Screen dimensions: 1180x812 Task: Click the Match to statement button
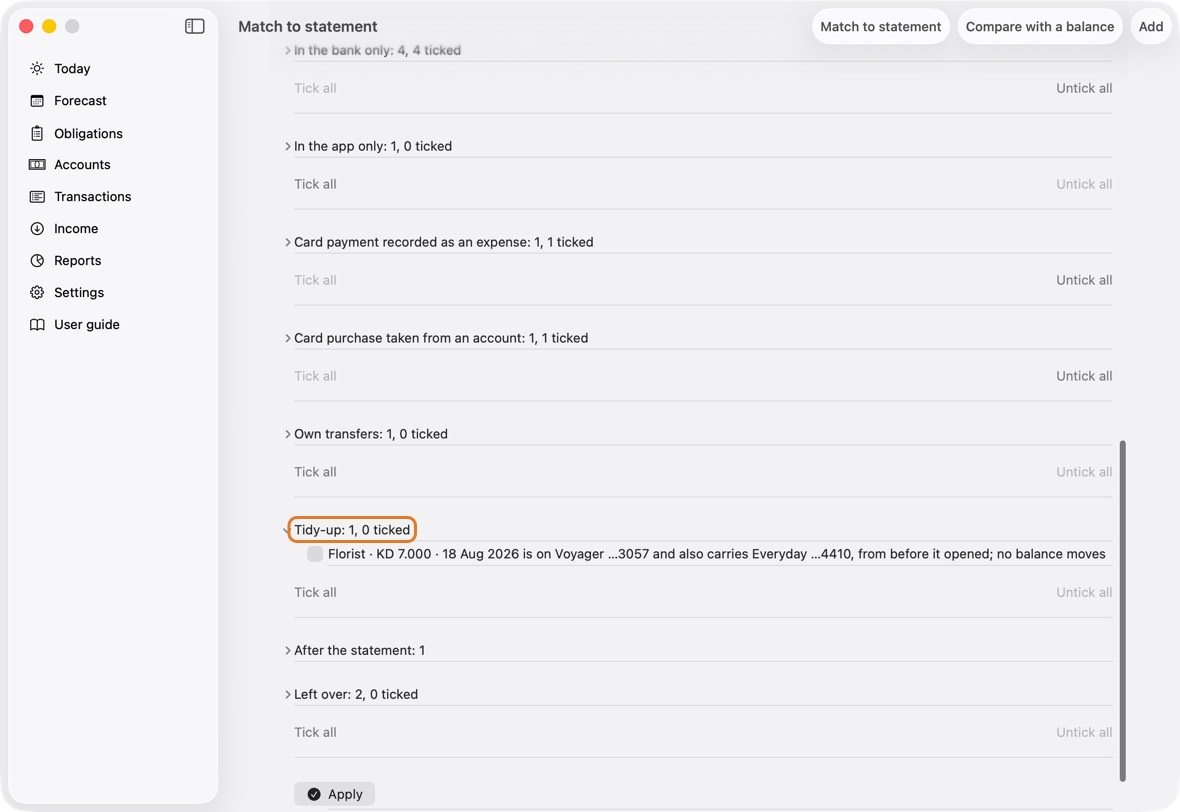pyautogui.click(x=880, y=26)
